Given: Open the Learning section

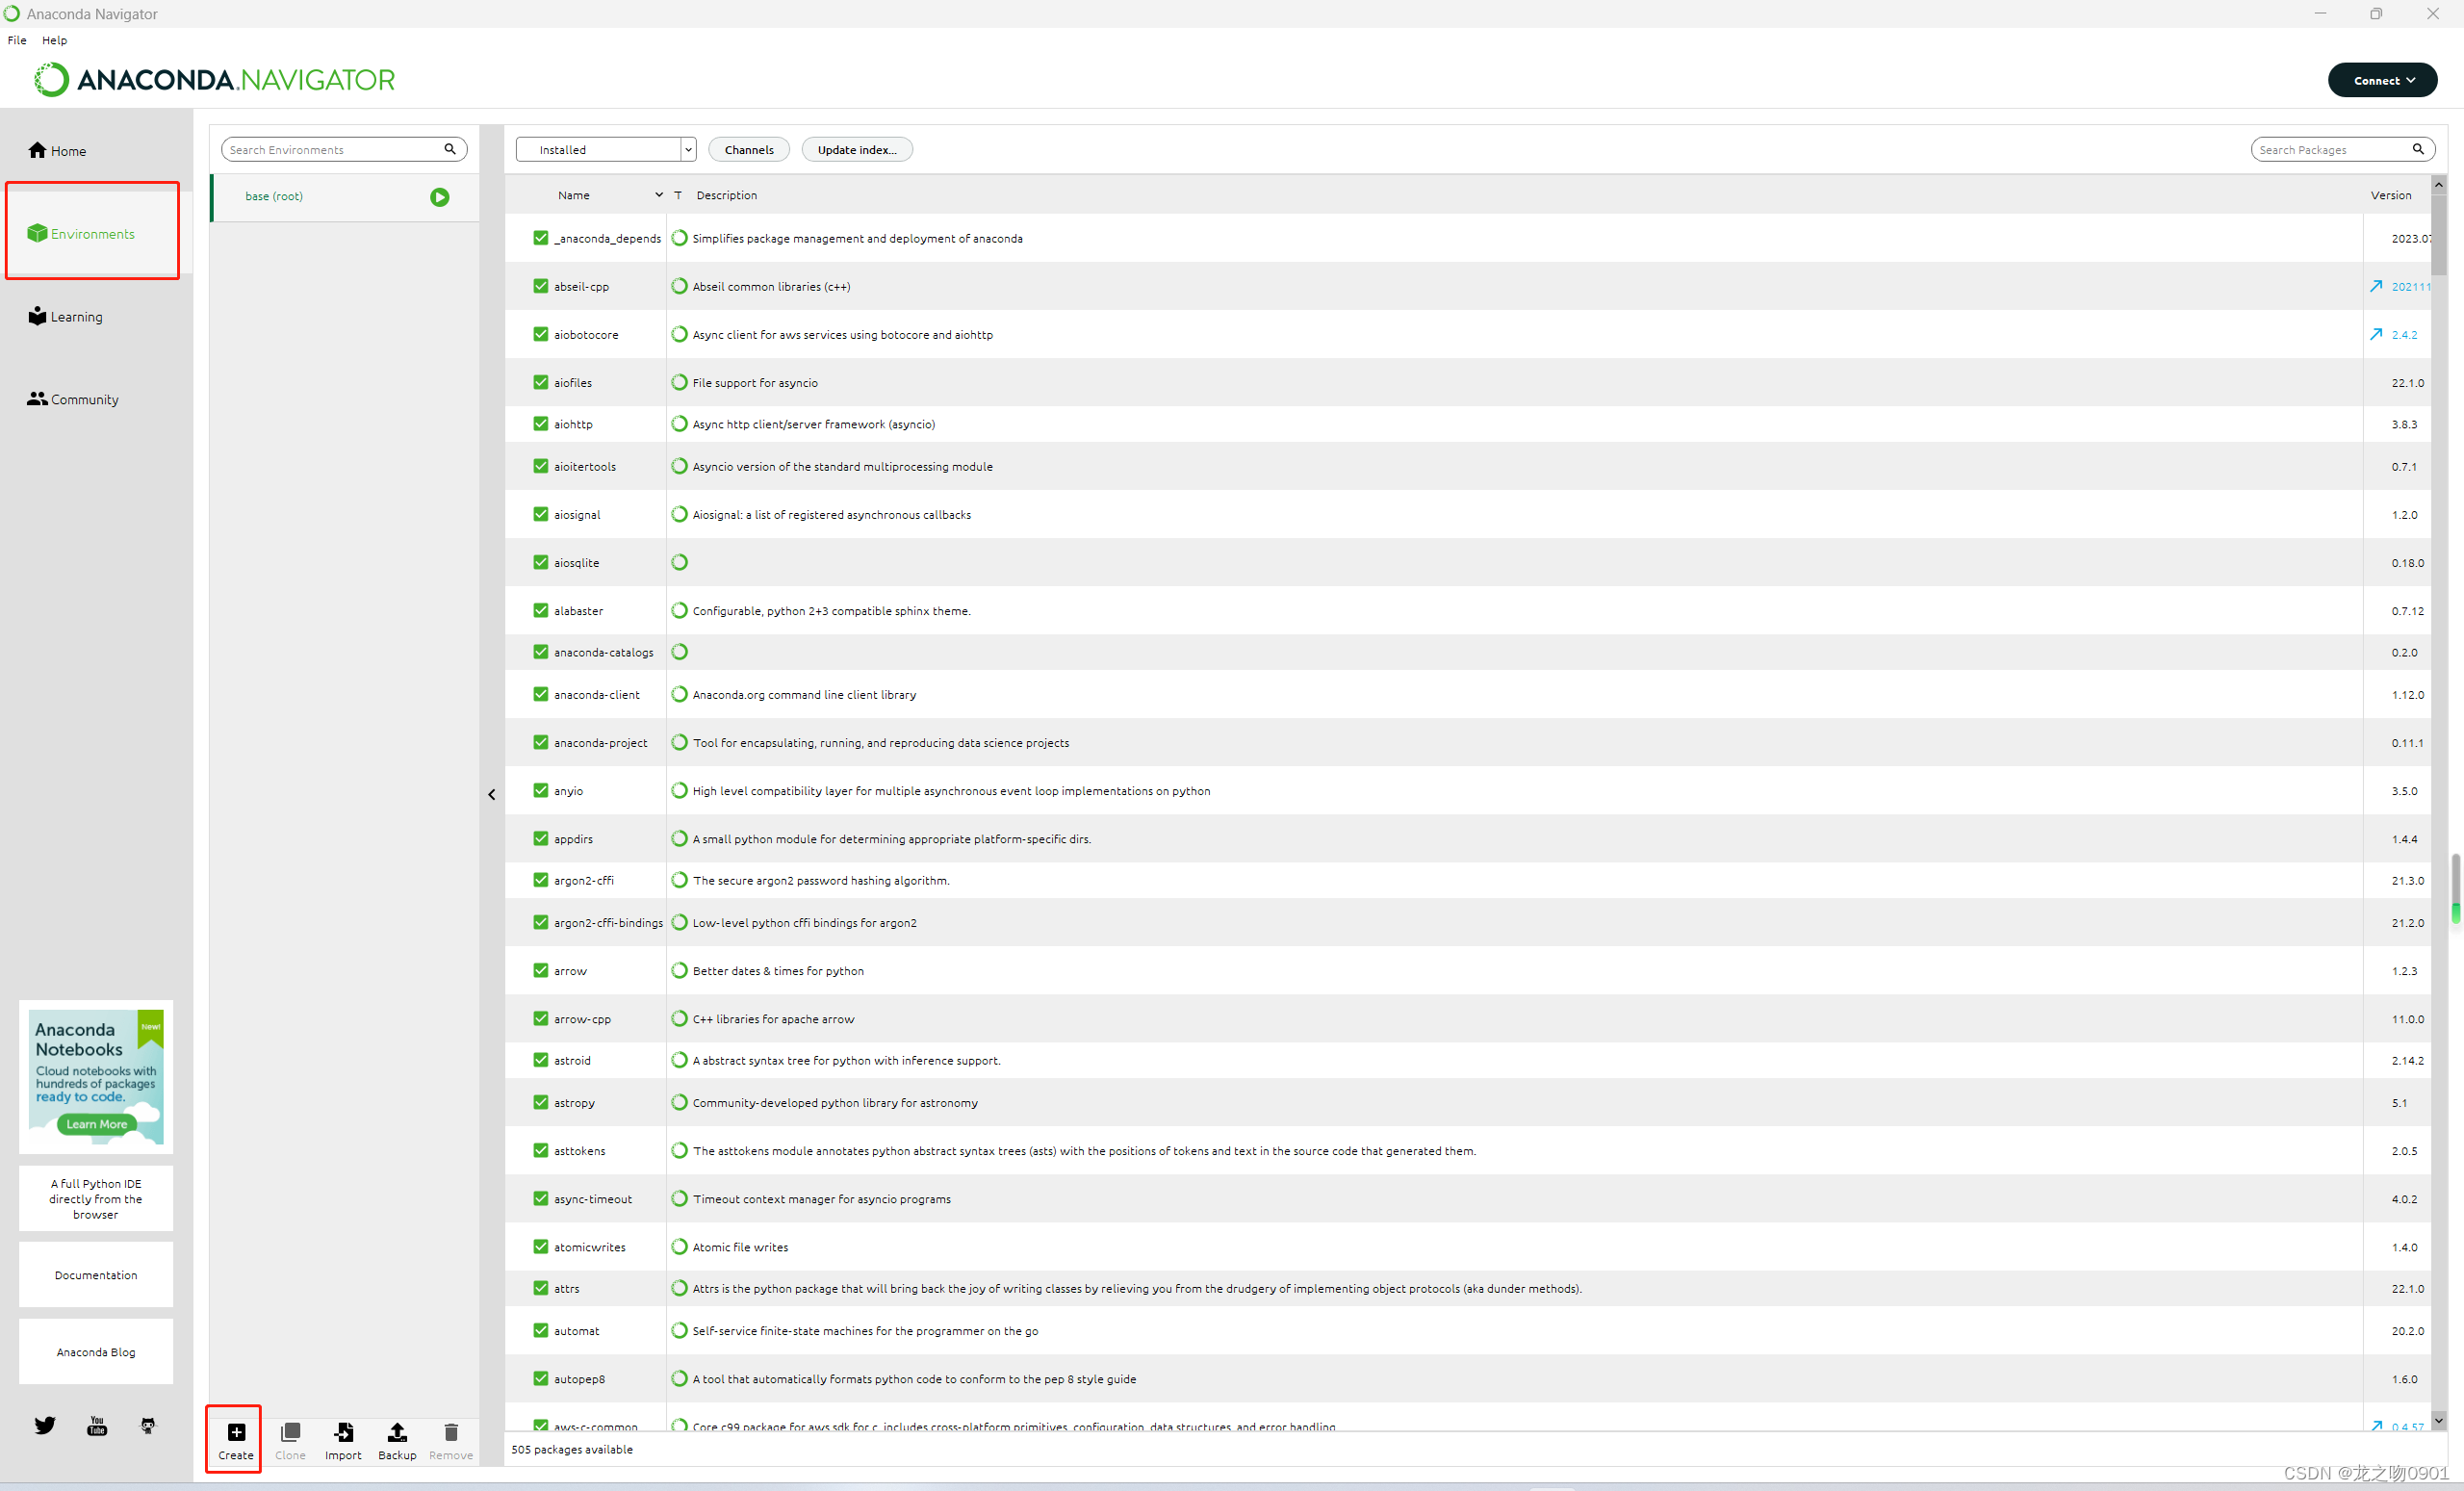Looking at the screenshot, I should pyautogui.click(x=65, y=316).
